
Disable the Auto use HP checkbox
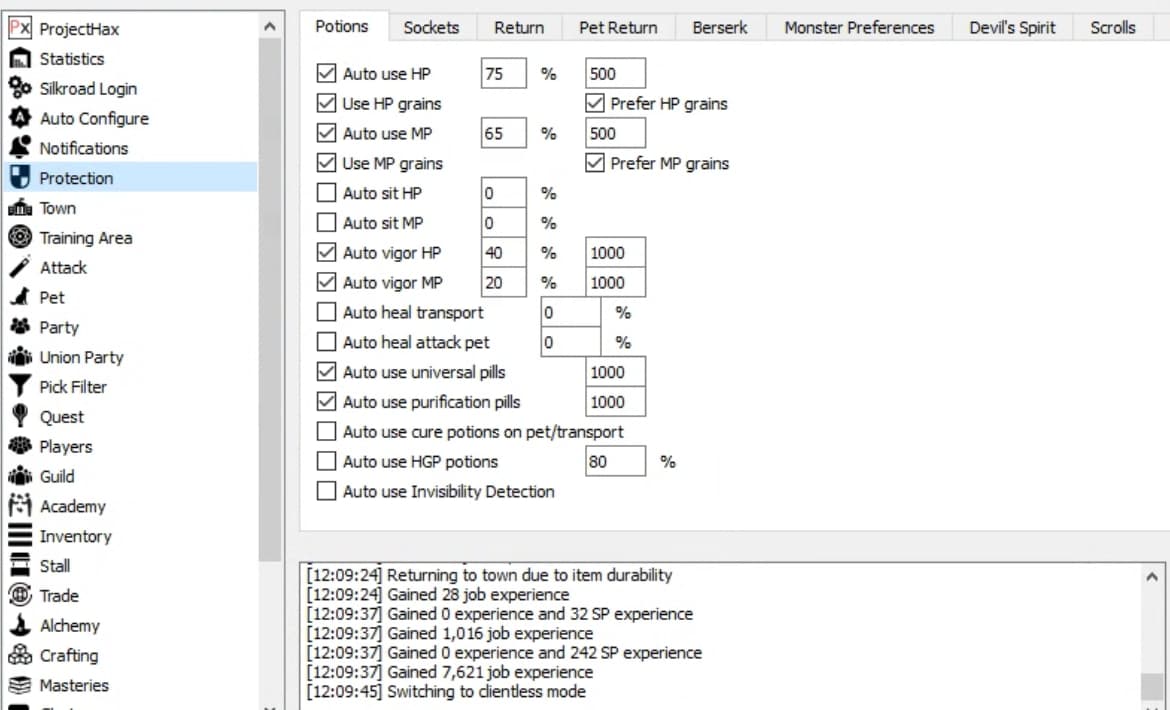[326, 73]
